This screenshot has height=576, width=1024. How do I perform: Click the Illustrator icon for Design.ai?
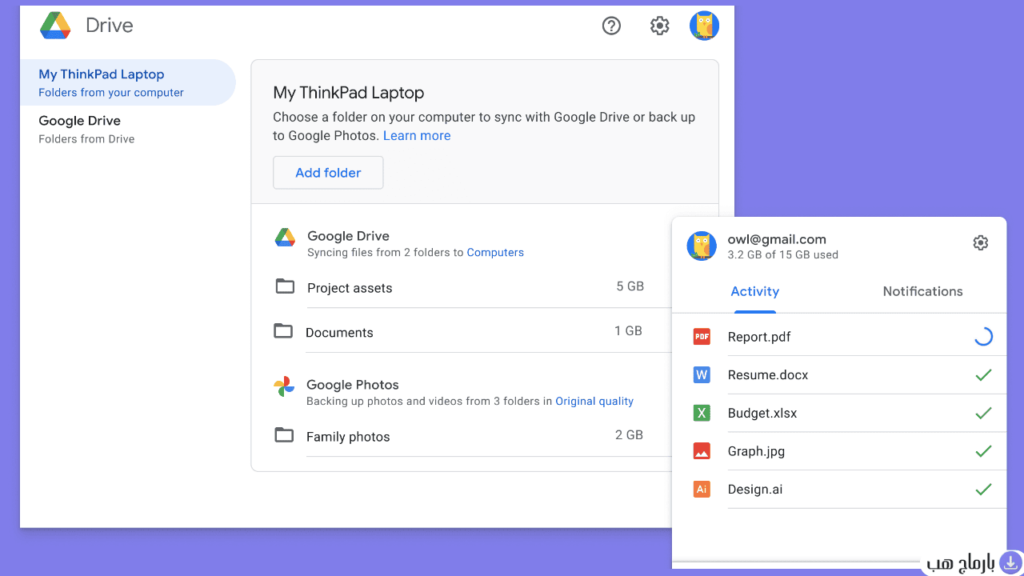tap(701, 489)
